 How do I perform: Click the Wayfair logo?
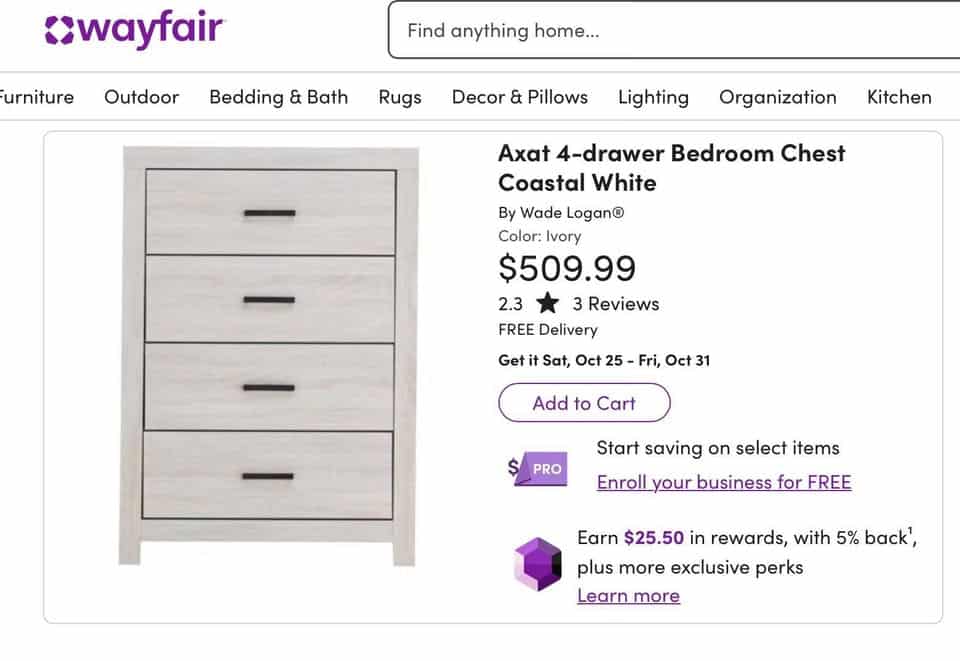pyautogui.click(x=134, y=29)
